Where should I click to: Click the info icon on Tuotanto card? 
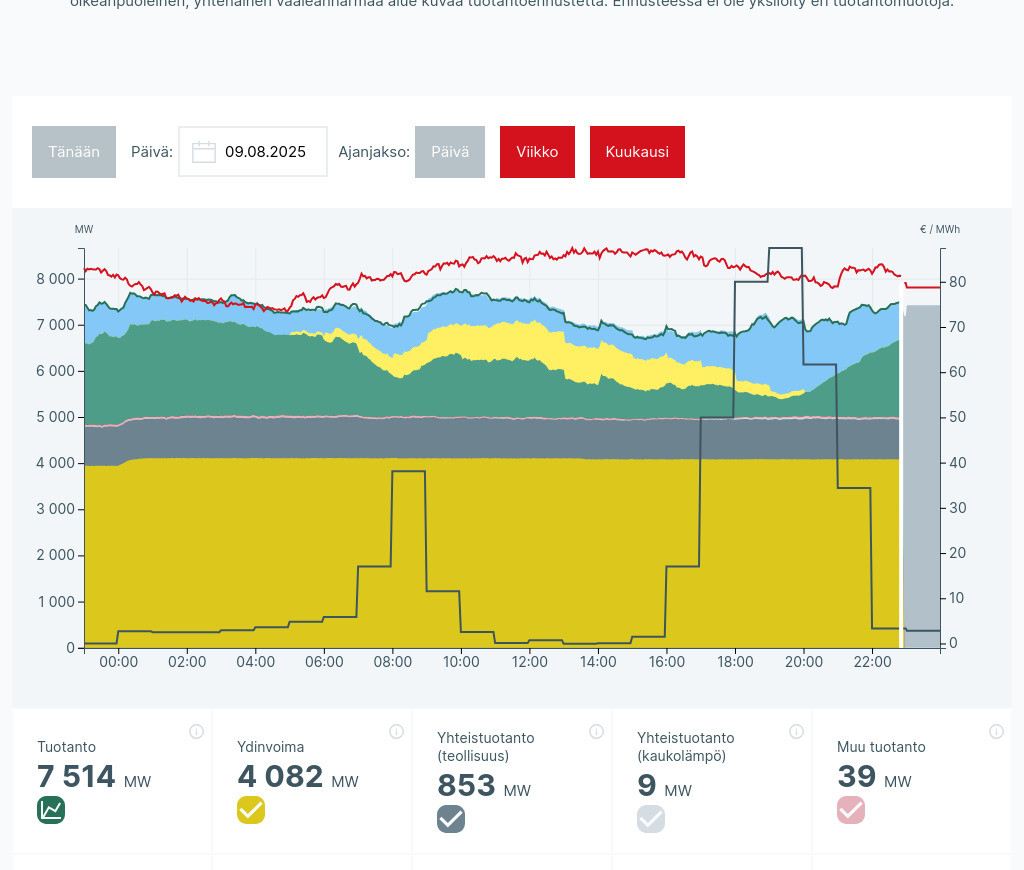coord(196,732)
